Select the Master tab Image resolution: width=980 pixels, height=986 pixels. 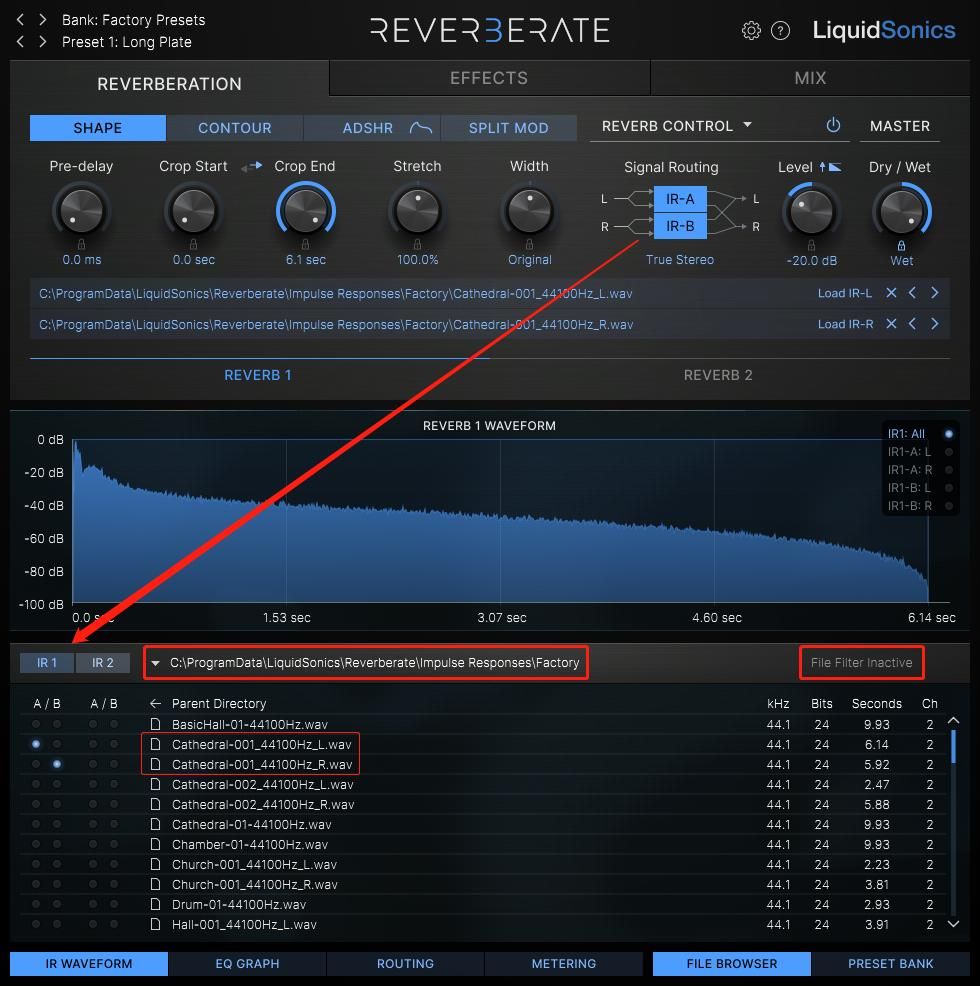[899, 126]
